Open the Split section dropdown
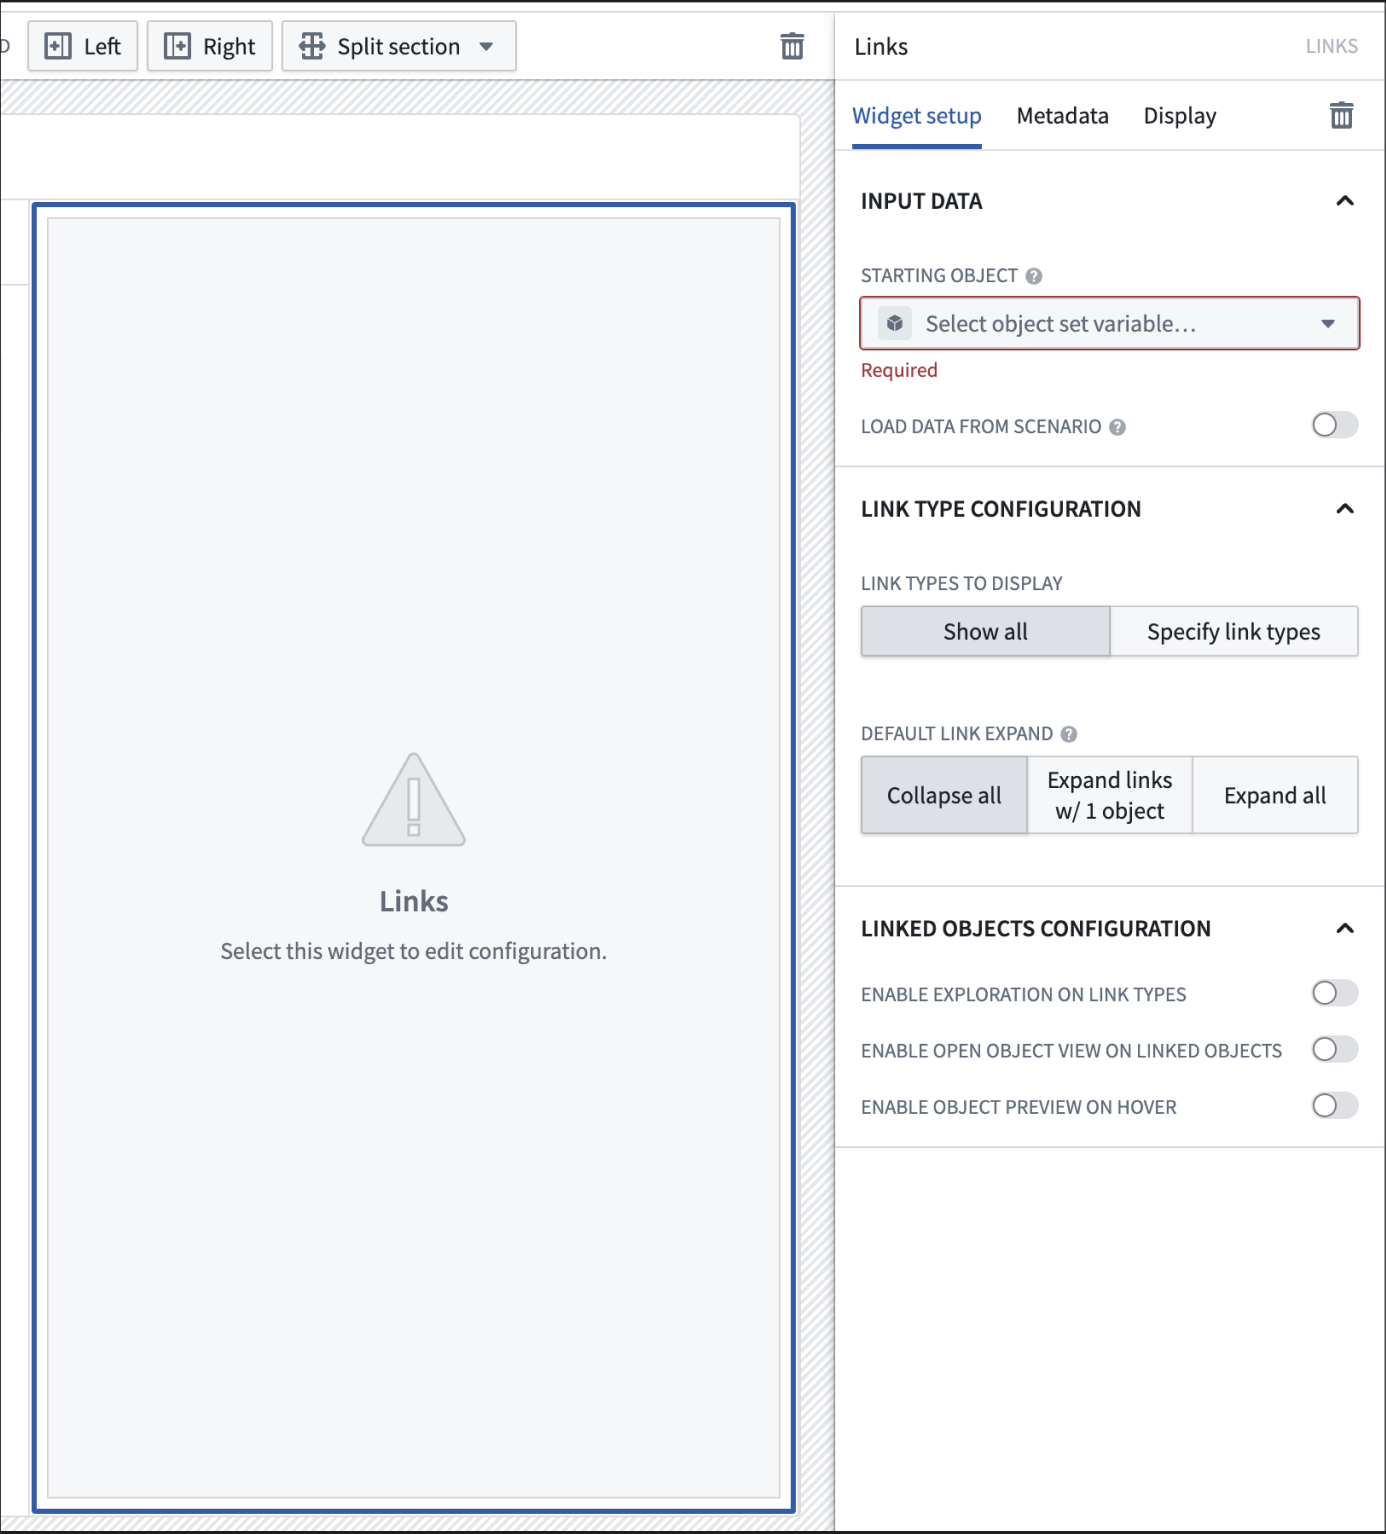The width and height of the screenshot is (1386, 1534). pyautogui.click(x=399, y=46)
